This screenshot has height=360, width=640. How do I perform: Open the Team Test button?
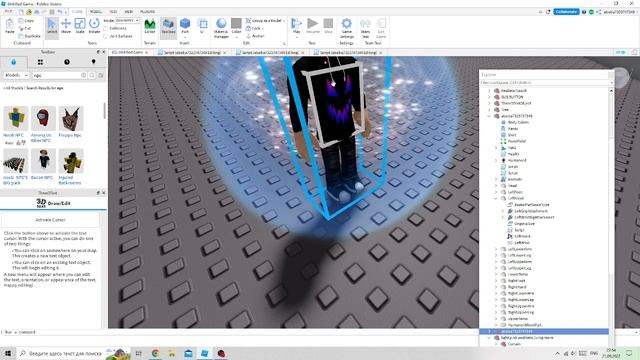pyautogui.click(x=365, y=27)
